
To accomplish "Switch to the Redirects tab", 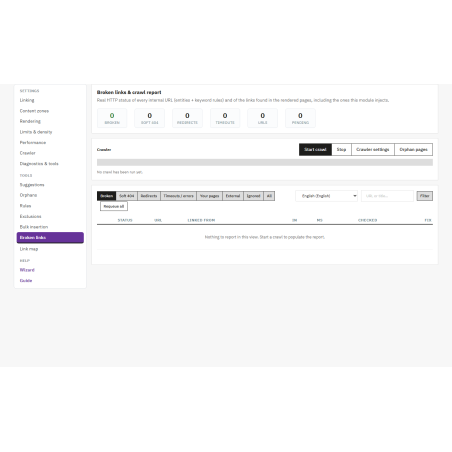I will point(149,196).
